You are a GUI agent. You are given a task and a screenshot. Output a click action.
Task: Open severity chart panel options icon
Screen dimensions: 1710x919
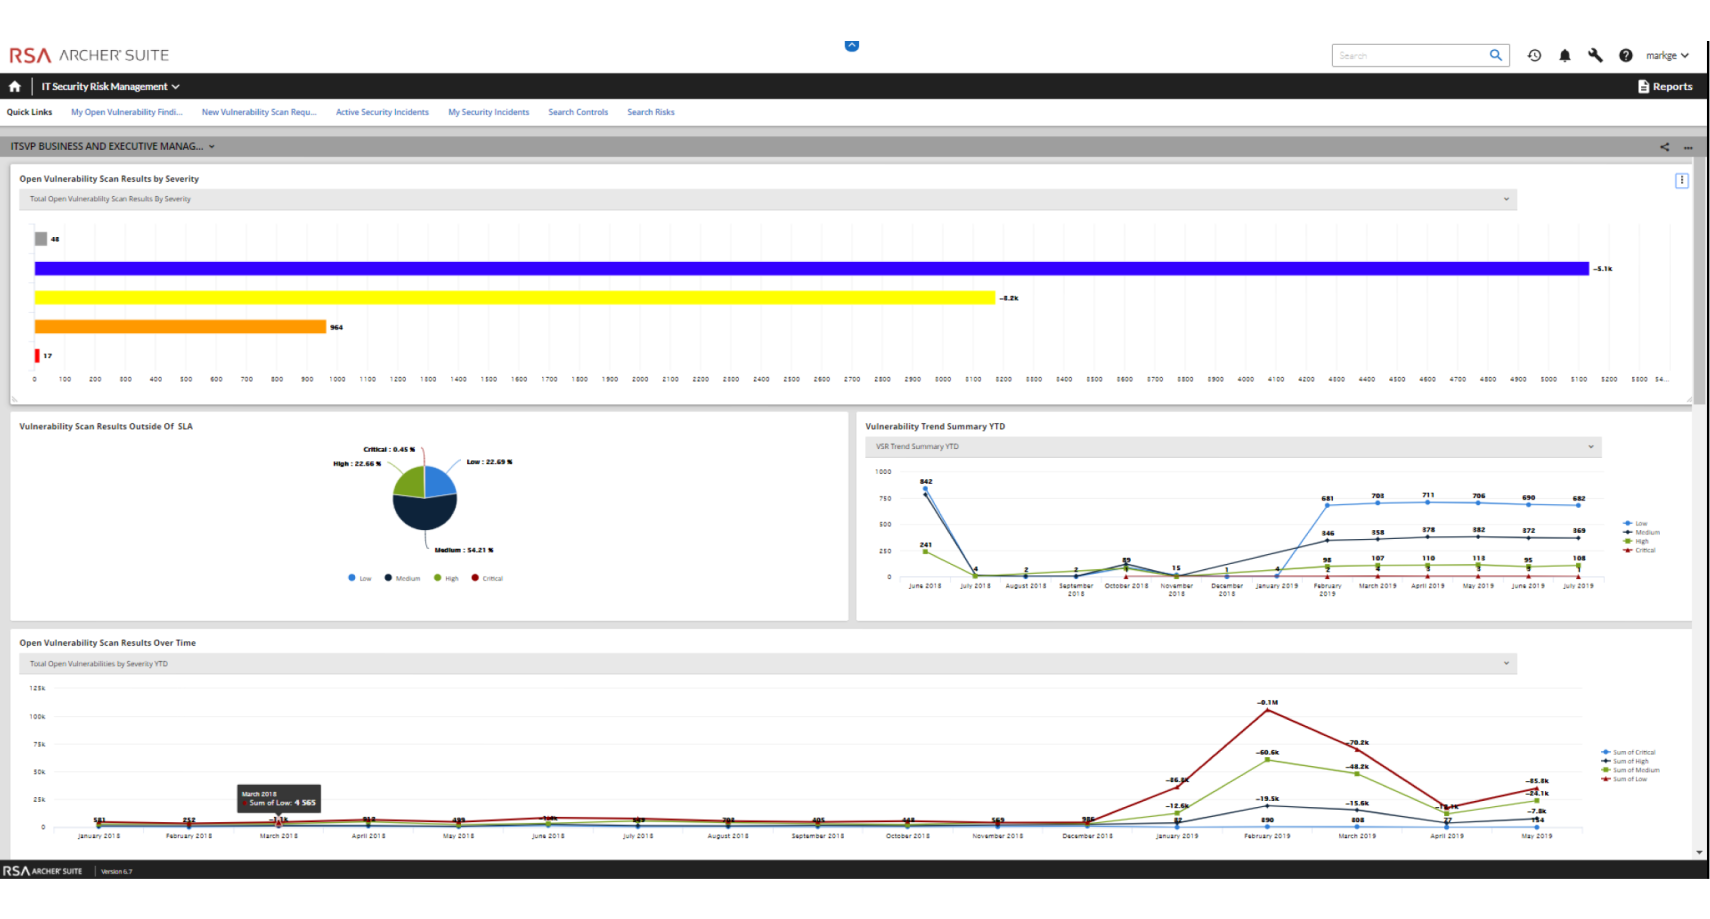point(1682,181)
